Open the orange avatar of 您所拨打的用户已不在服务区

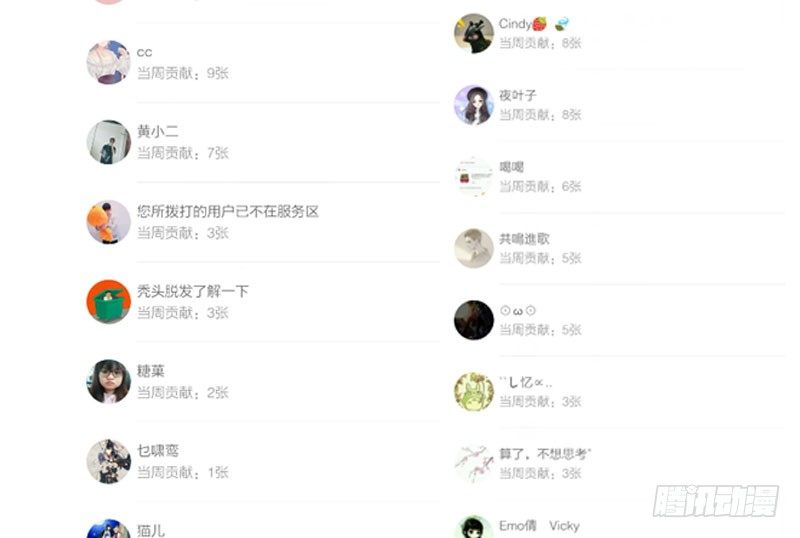[108, 222]
